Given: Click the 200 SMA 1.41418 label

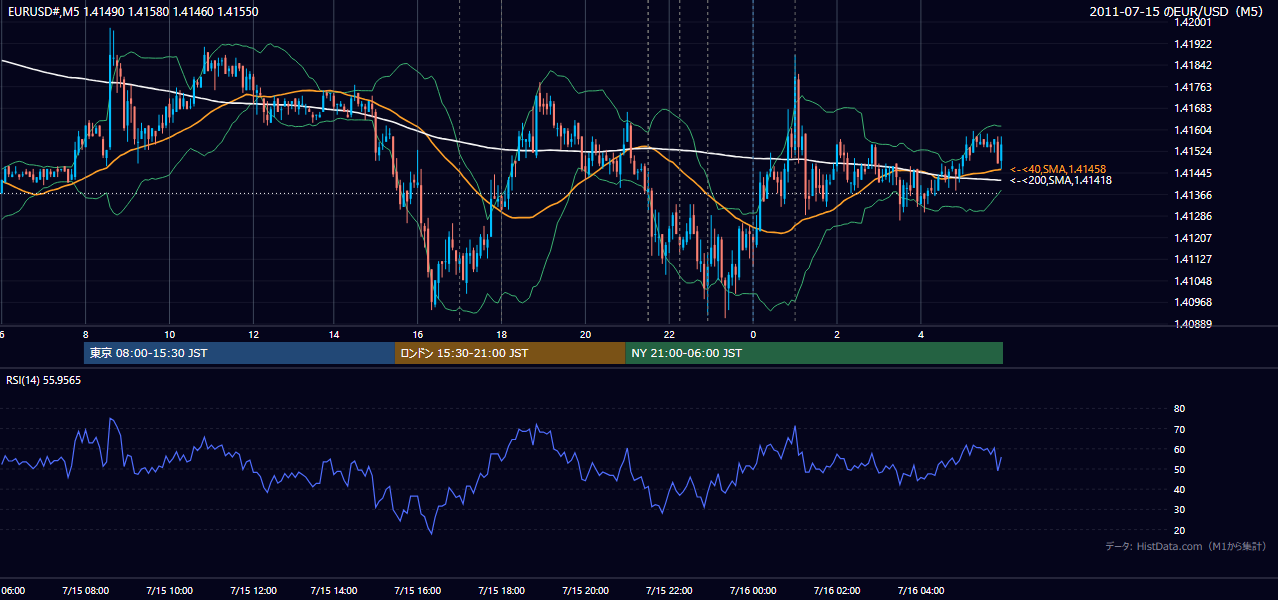Looking at the screenshot, I should (1061, 180).
